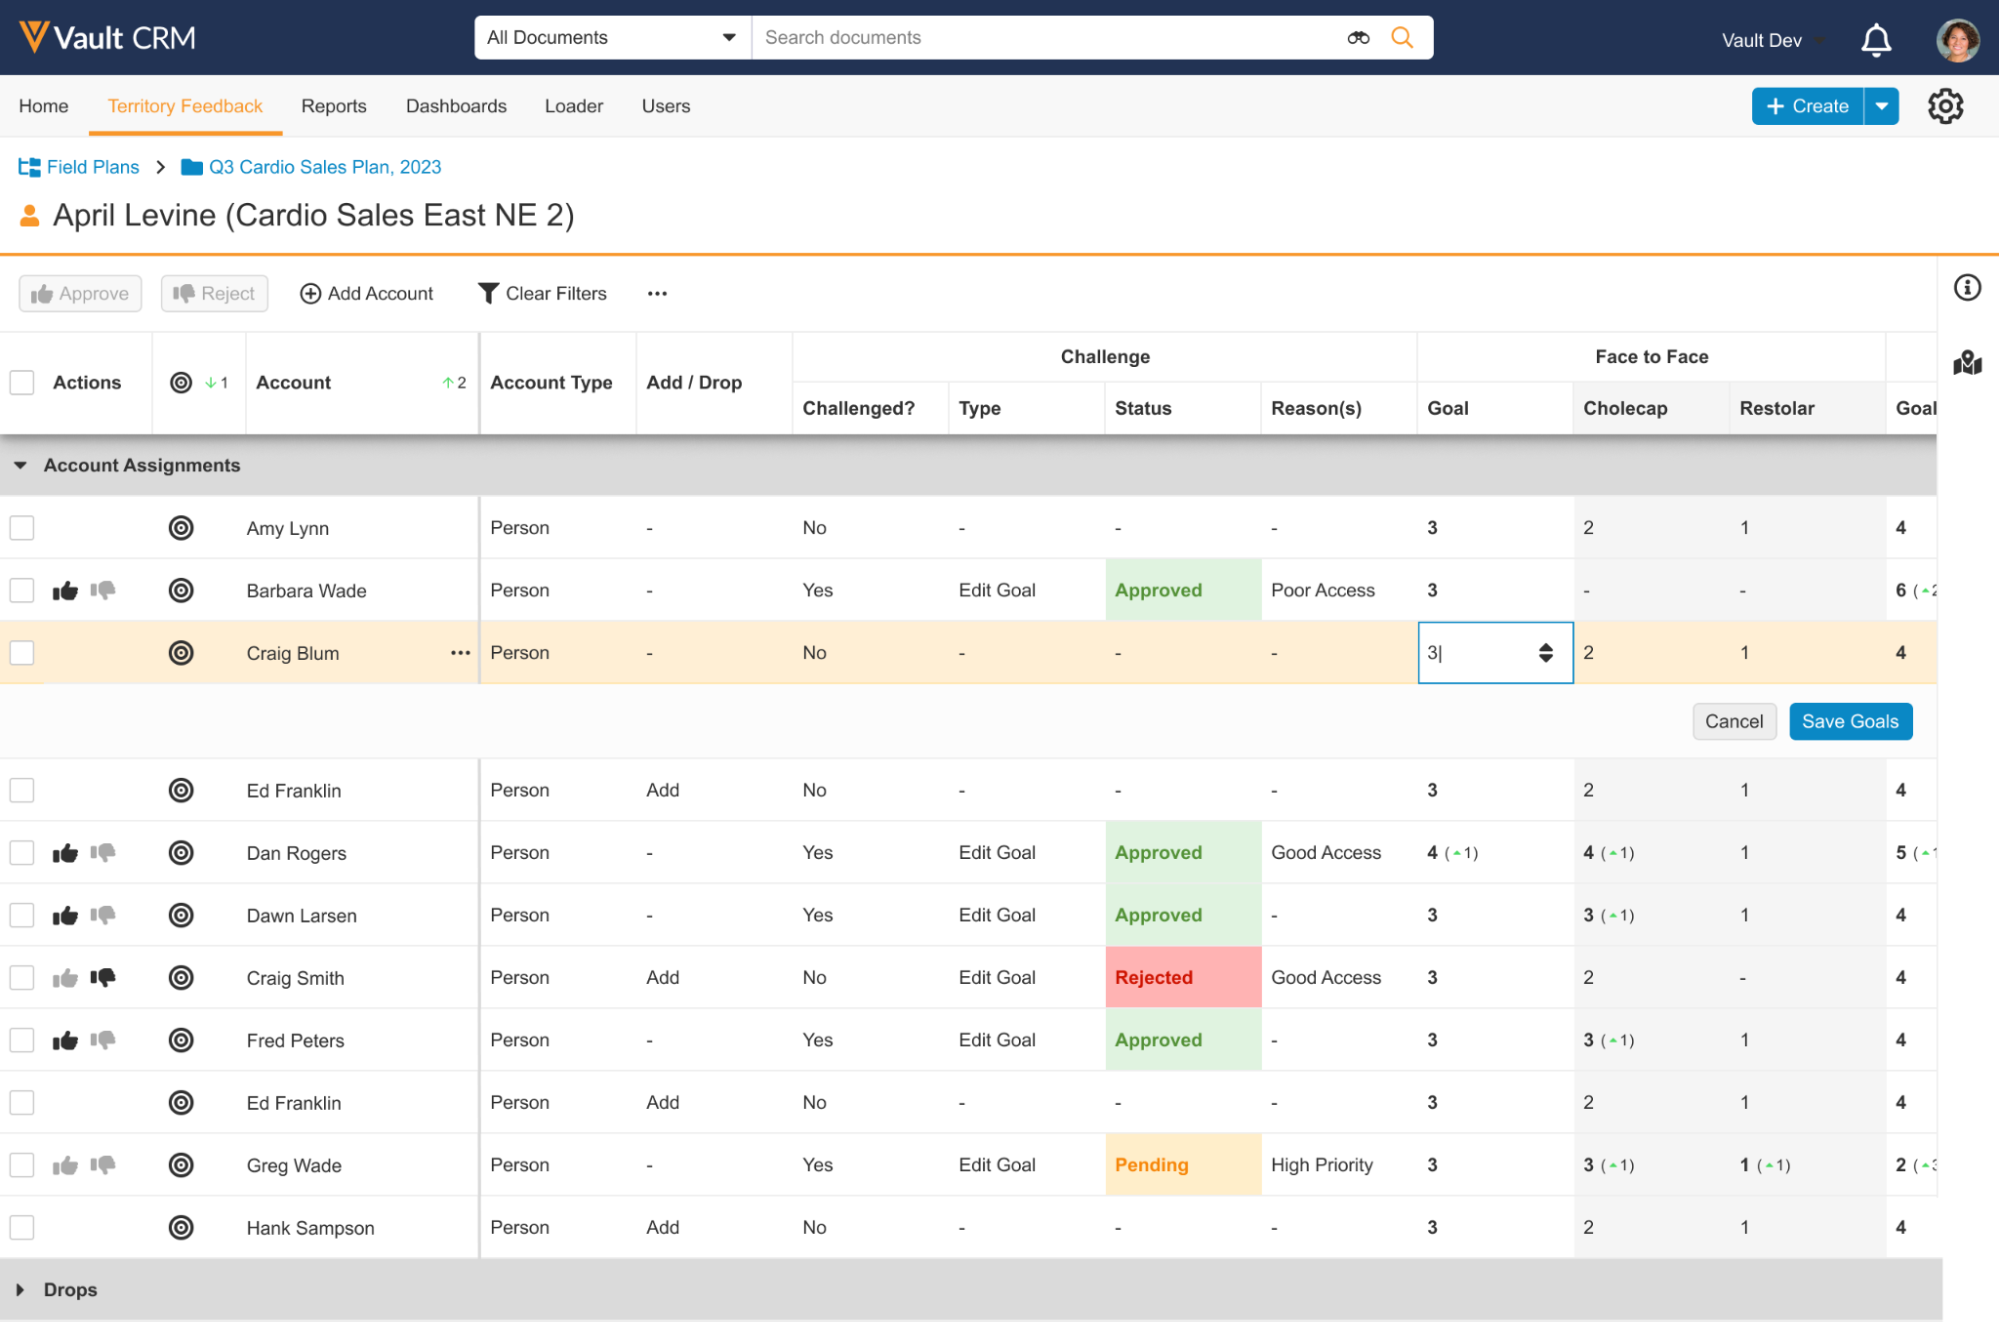
Task: Click the notifications bell icon
Action: point(1875,40)
